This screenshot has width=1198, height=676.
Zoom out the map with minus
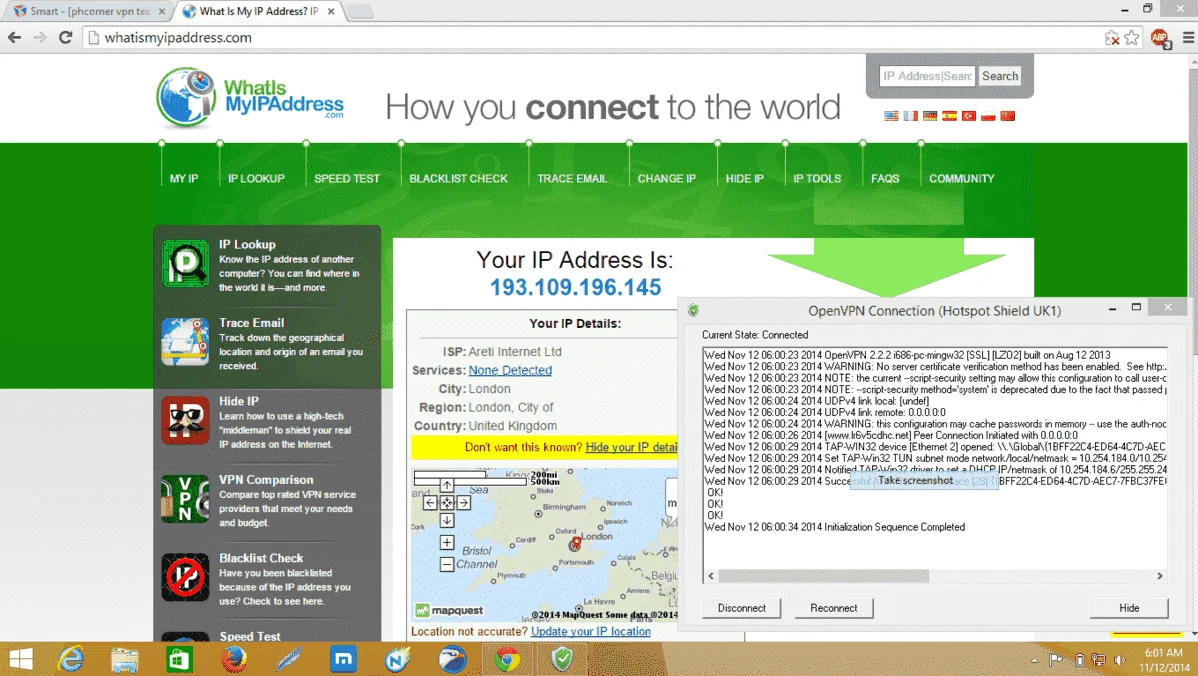click(447, 564)
